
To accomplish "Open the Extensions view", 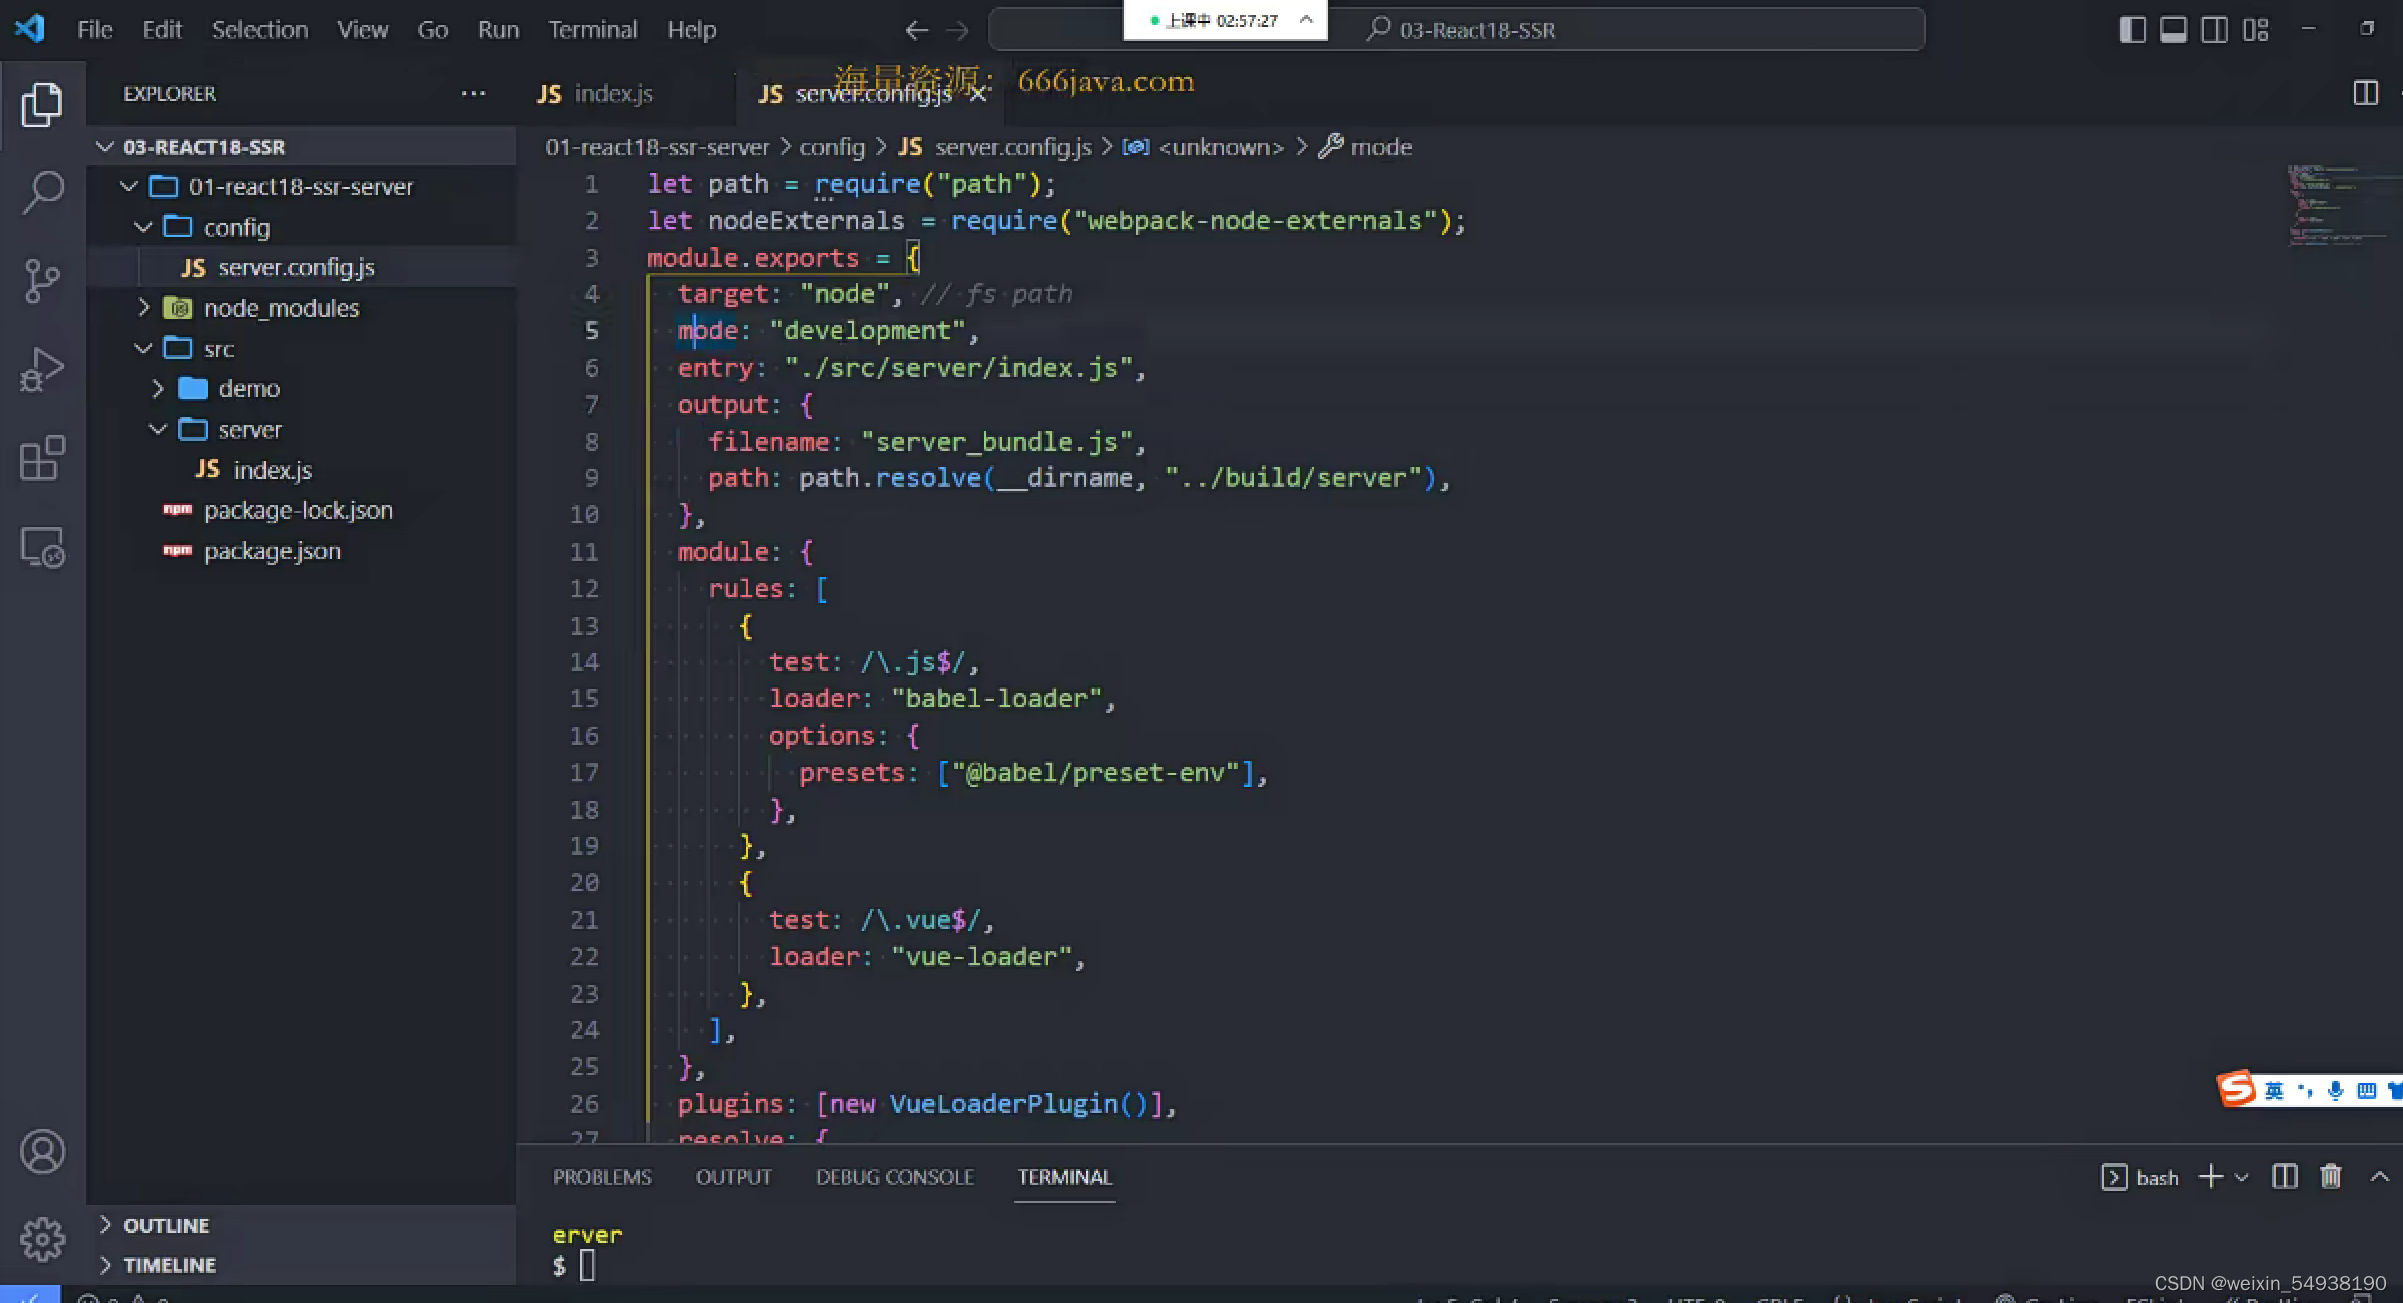I will pos(42,458).
